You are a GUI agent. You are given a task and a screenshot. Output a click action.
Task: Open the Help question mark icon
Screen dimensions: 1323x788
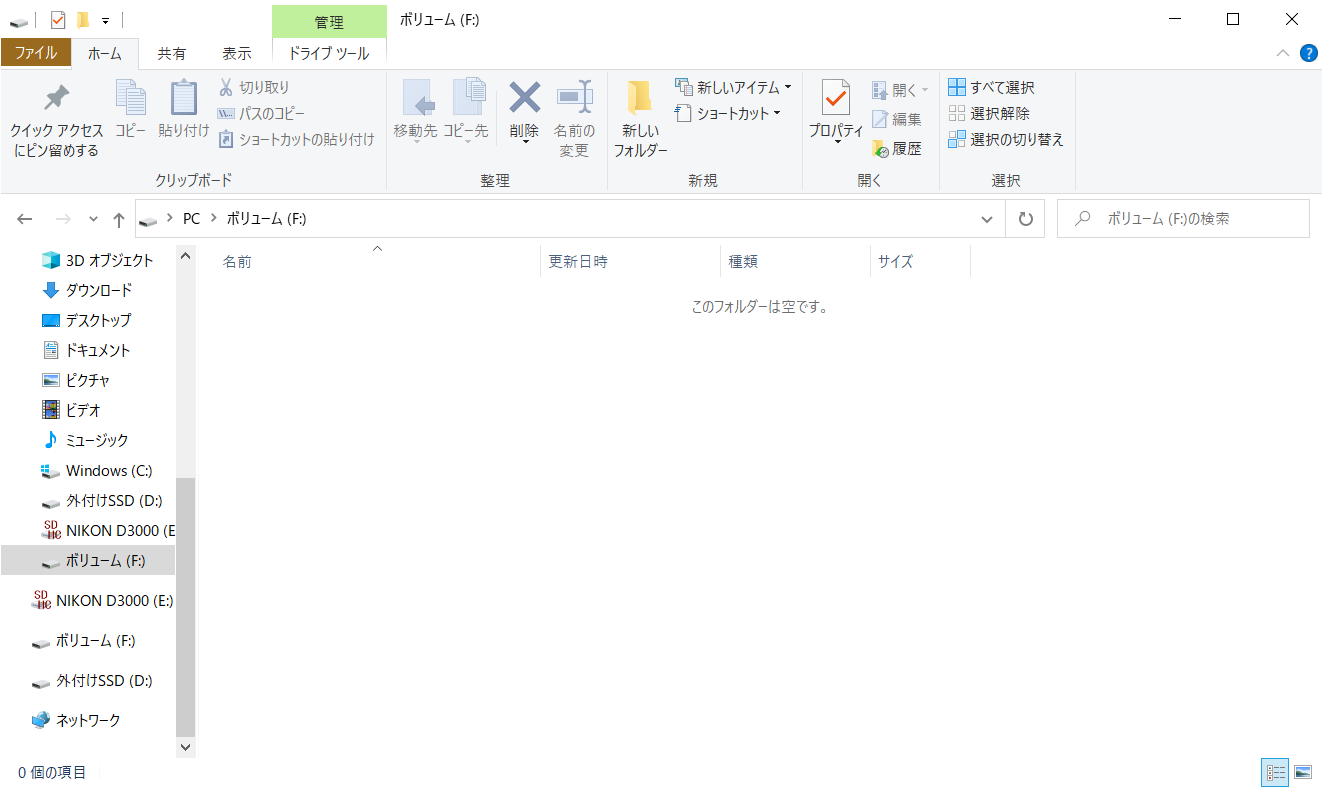[x=1308, y=53]
